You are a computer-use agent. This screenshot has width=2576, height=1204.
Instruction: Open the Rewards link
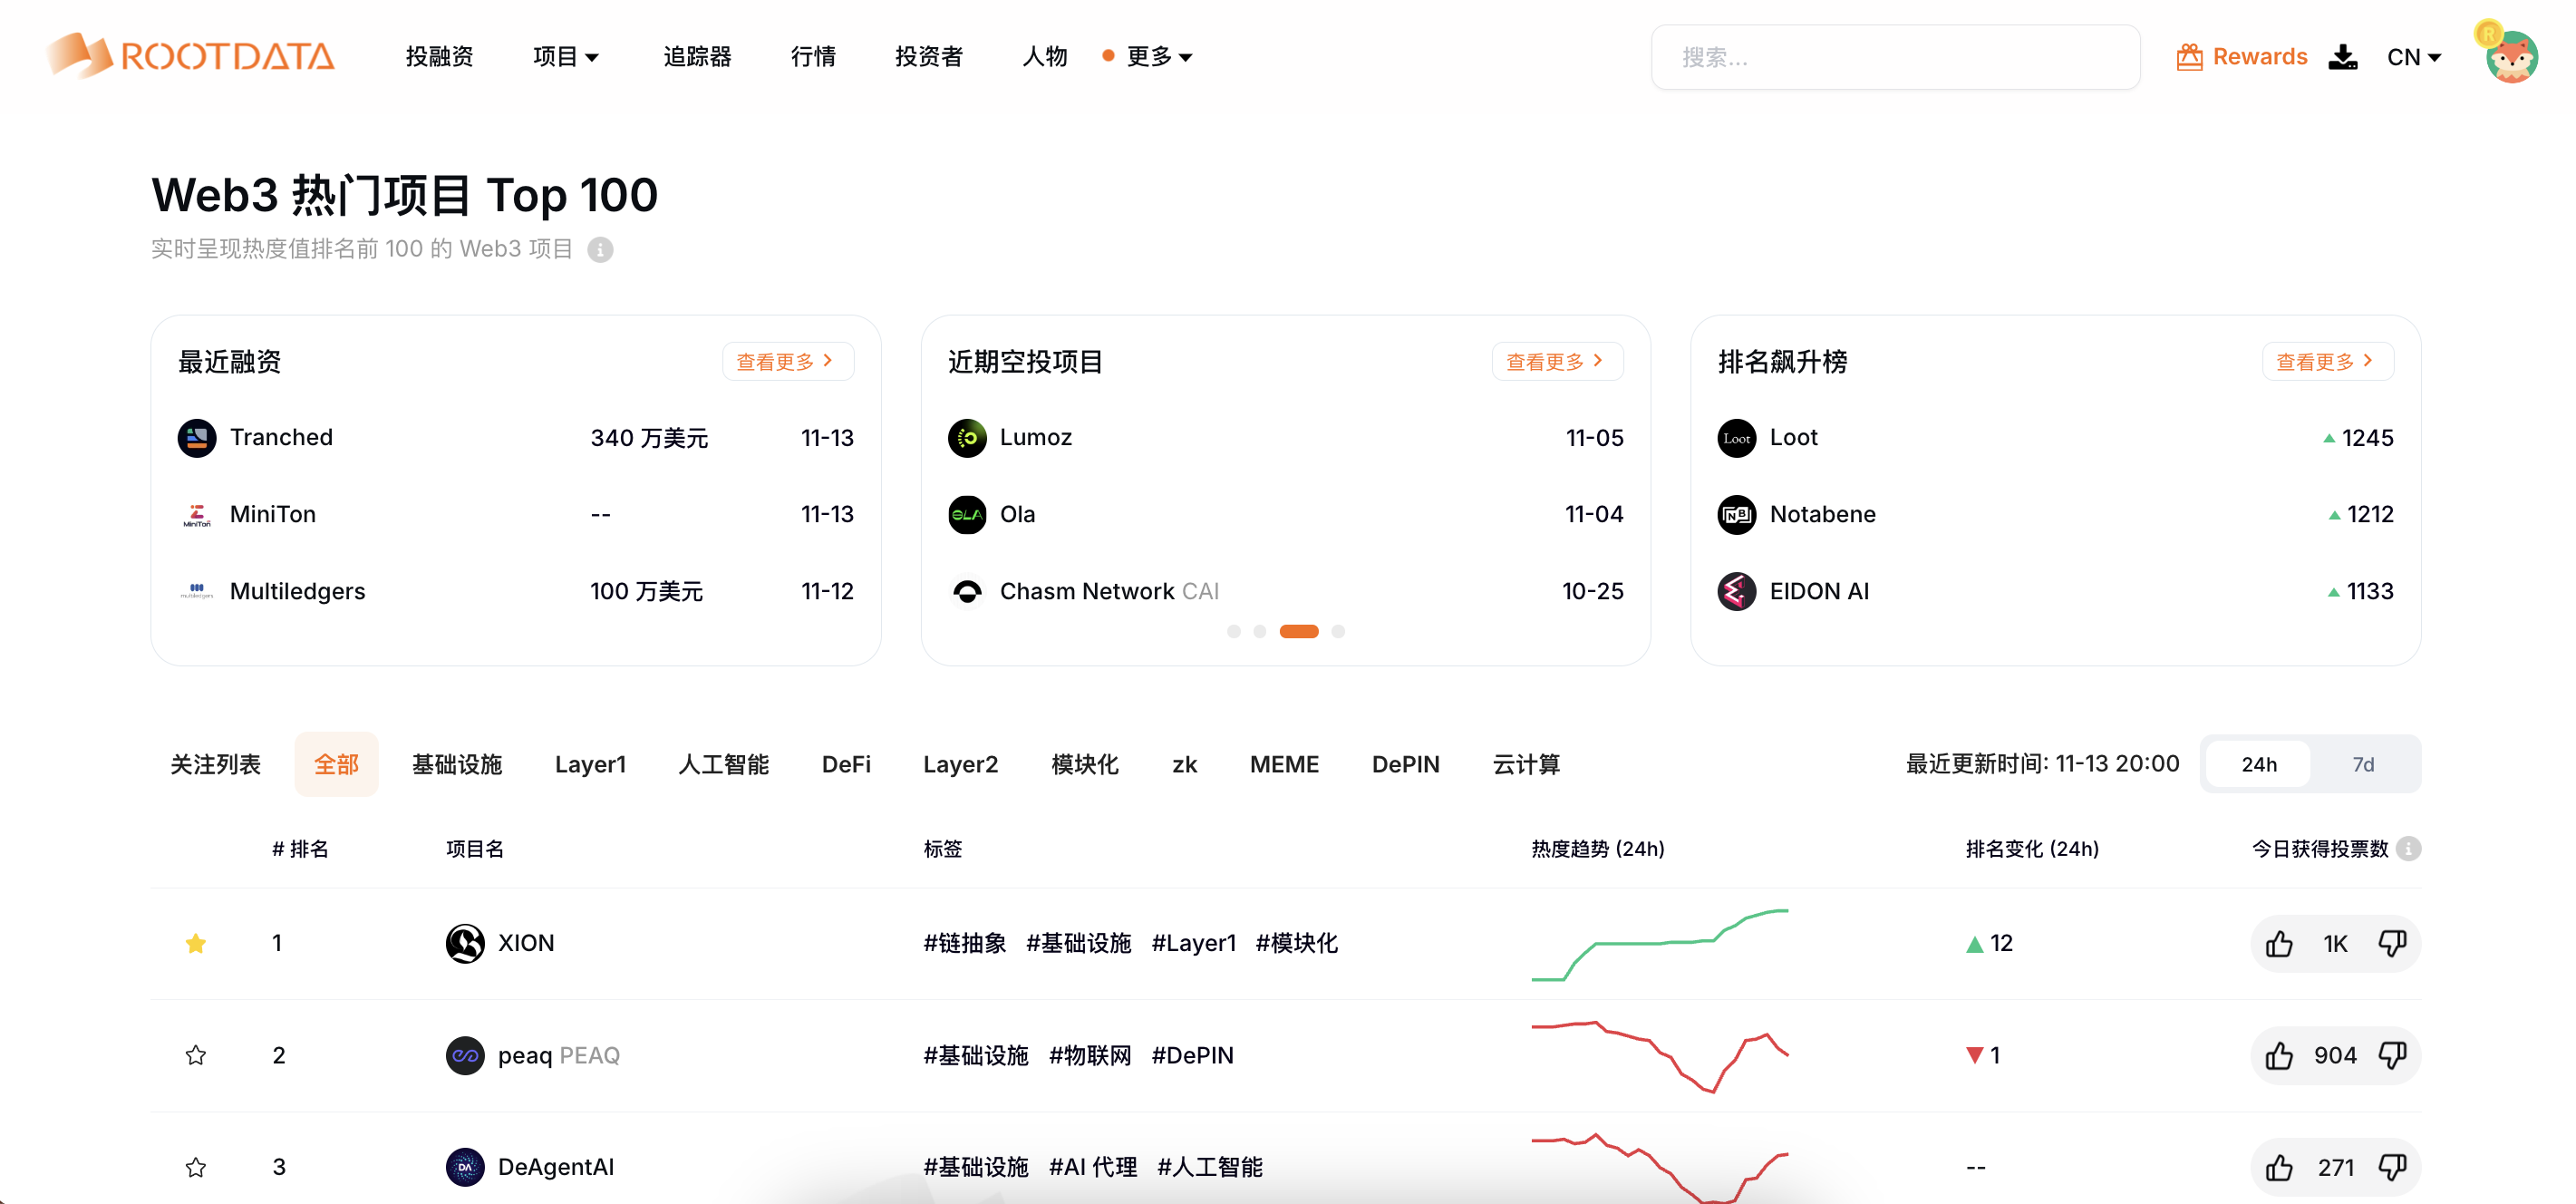(x=2259, y=57)
